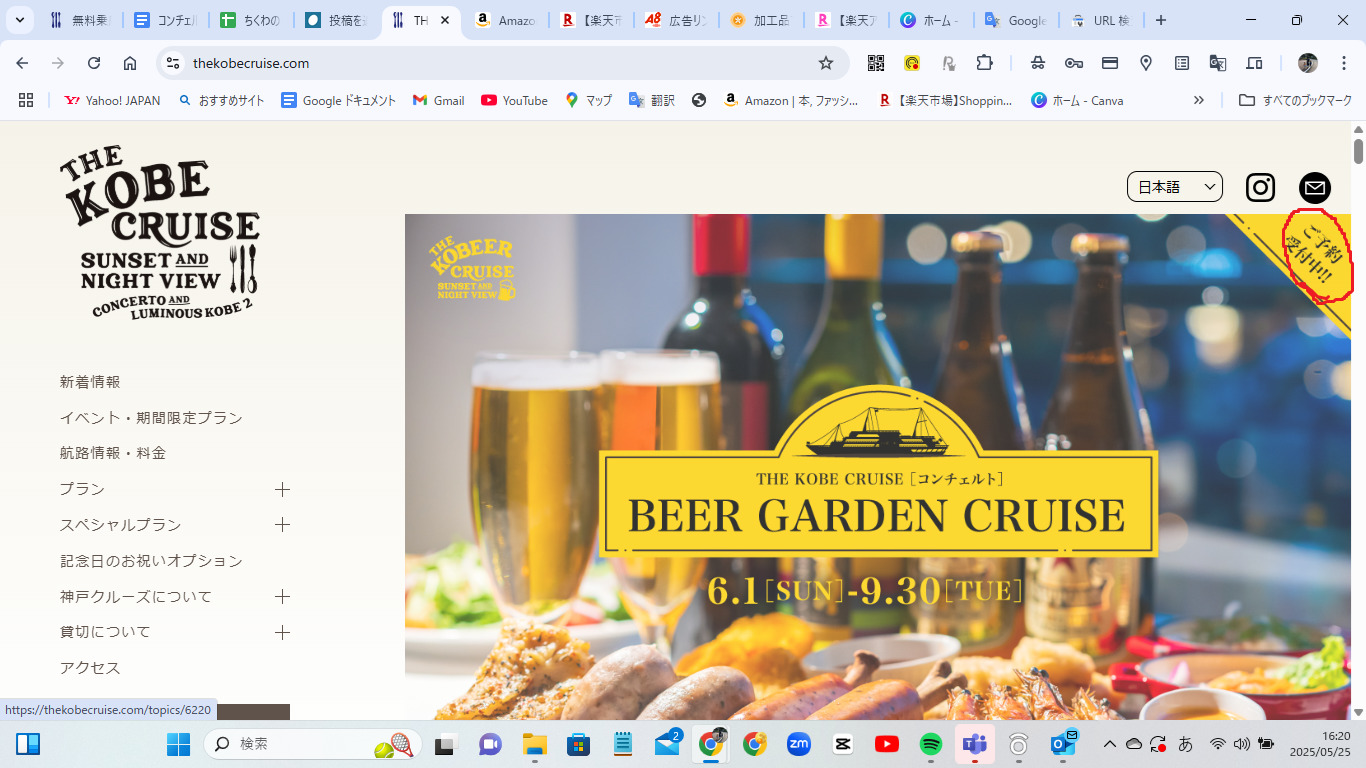Switch to the Google Translate tab
This screenshot has width=1366, height=768.
[1017, 20]
